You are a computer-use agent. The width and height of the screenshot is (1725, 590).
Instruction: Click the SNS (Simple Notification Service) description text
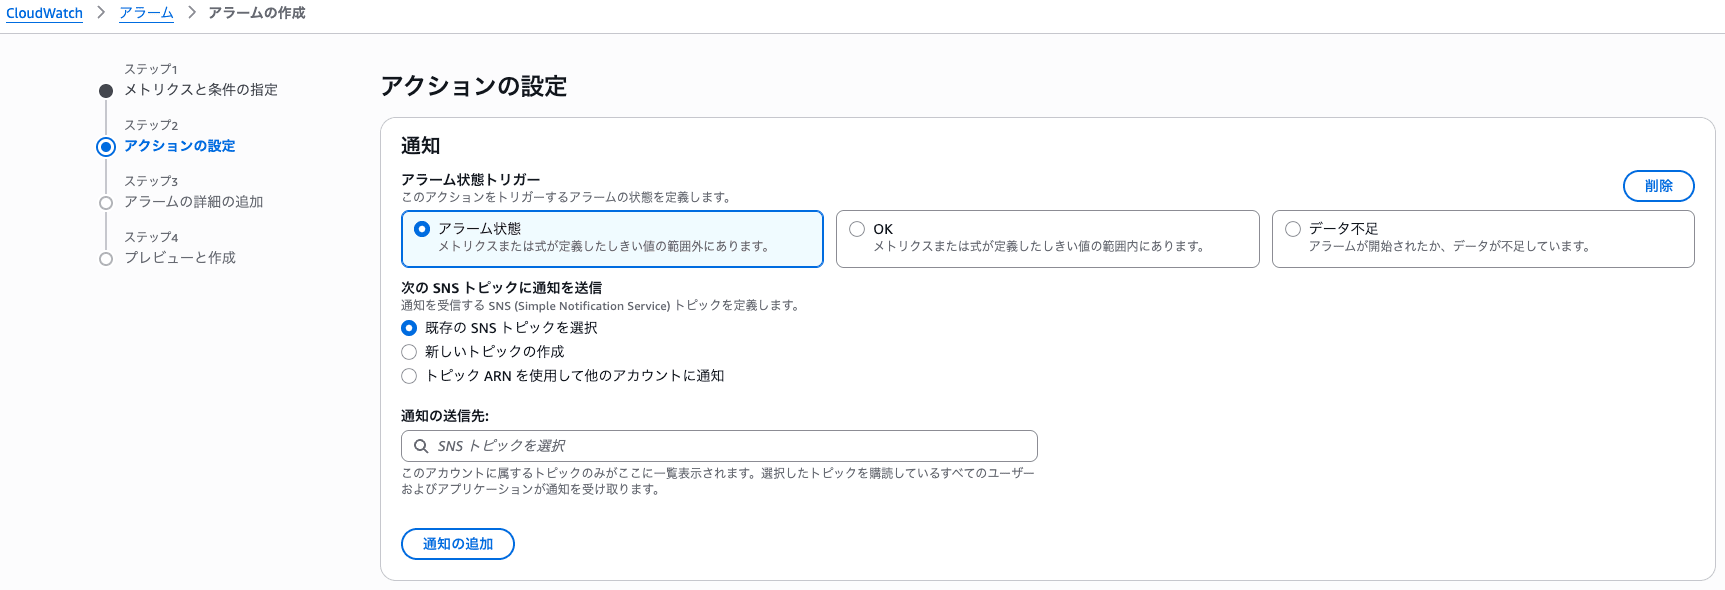coord(601,305)
